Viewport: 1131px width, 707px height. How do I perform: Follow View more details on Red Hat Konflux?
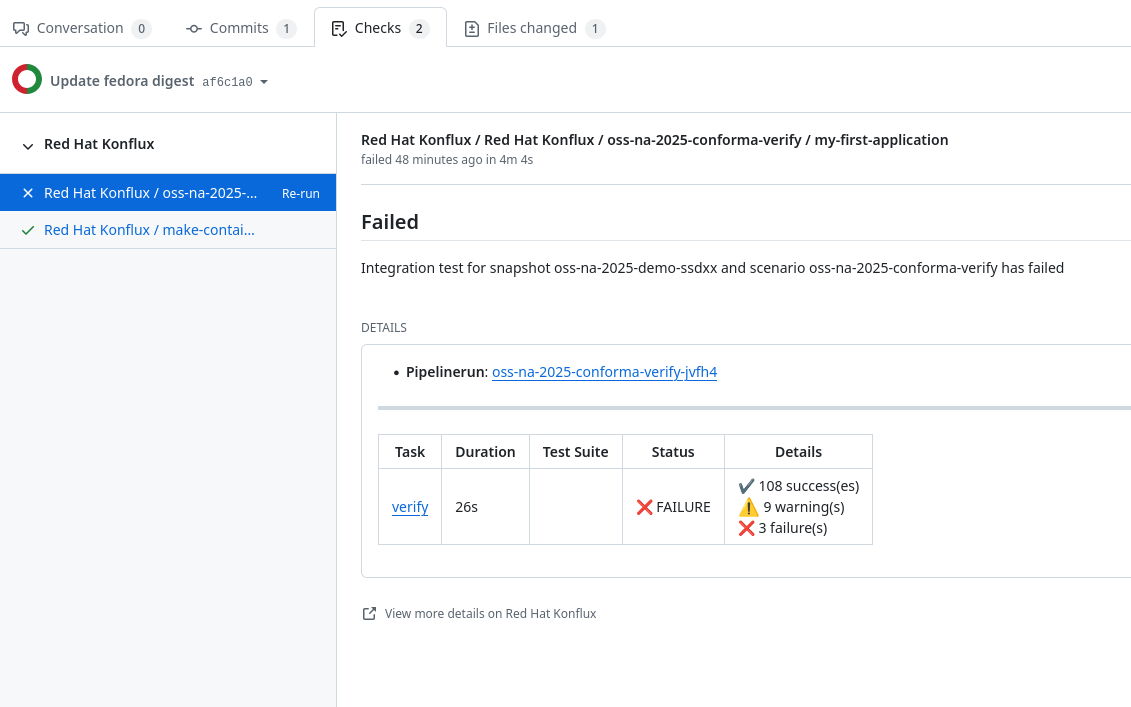click(490, 614)
